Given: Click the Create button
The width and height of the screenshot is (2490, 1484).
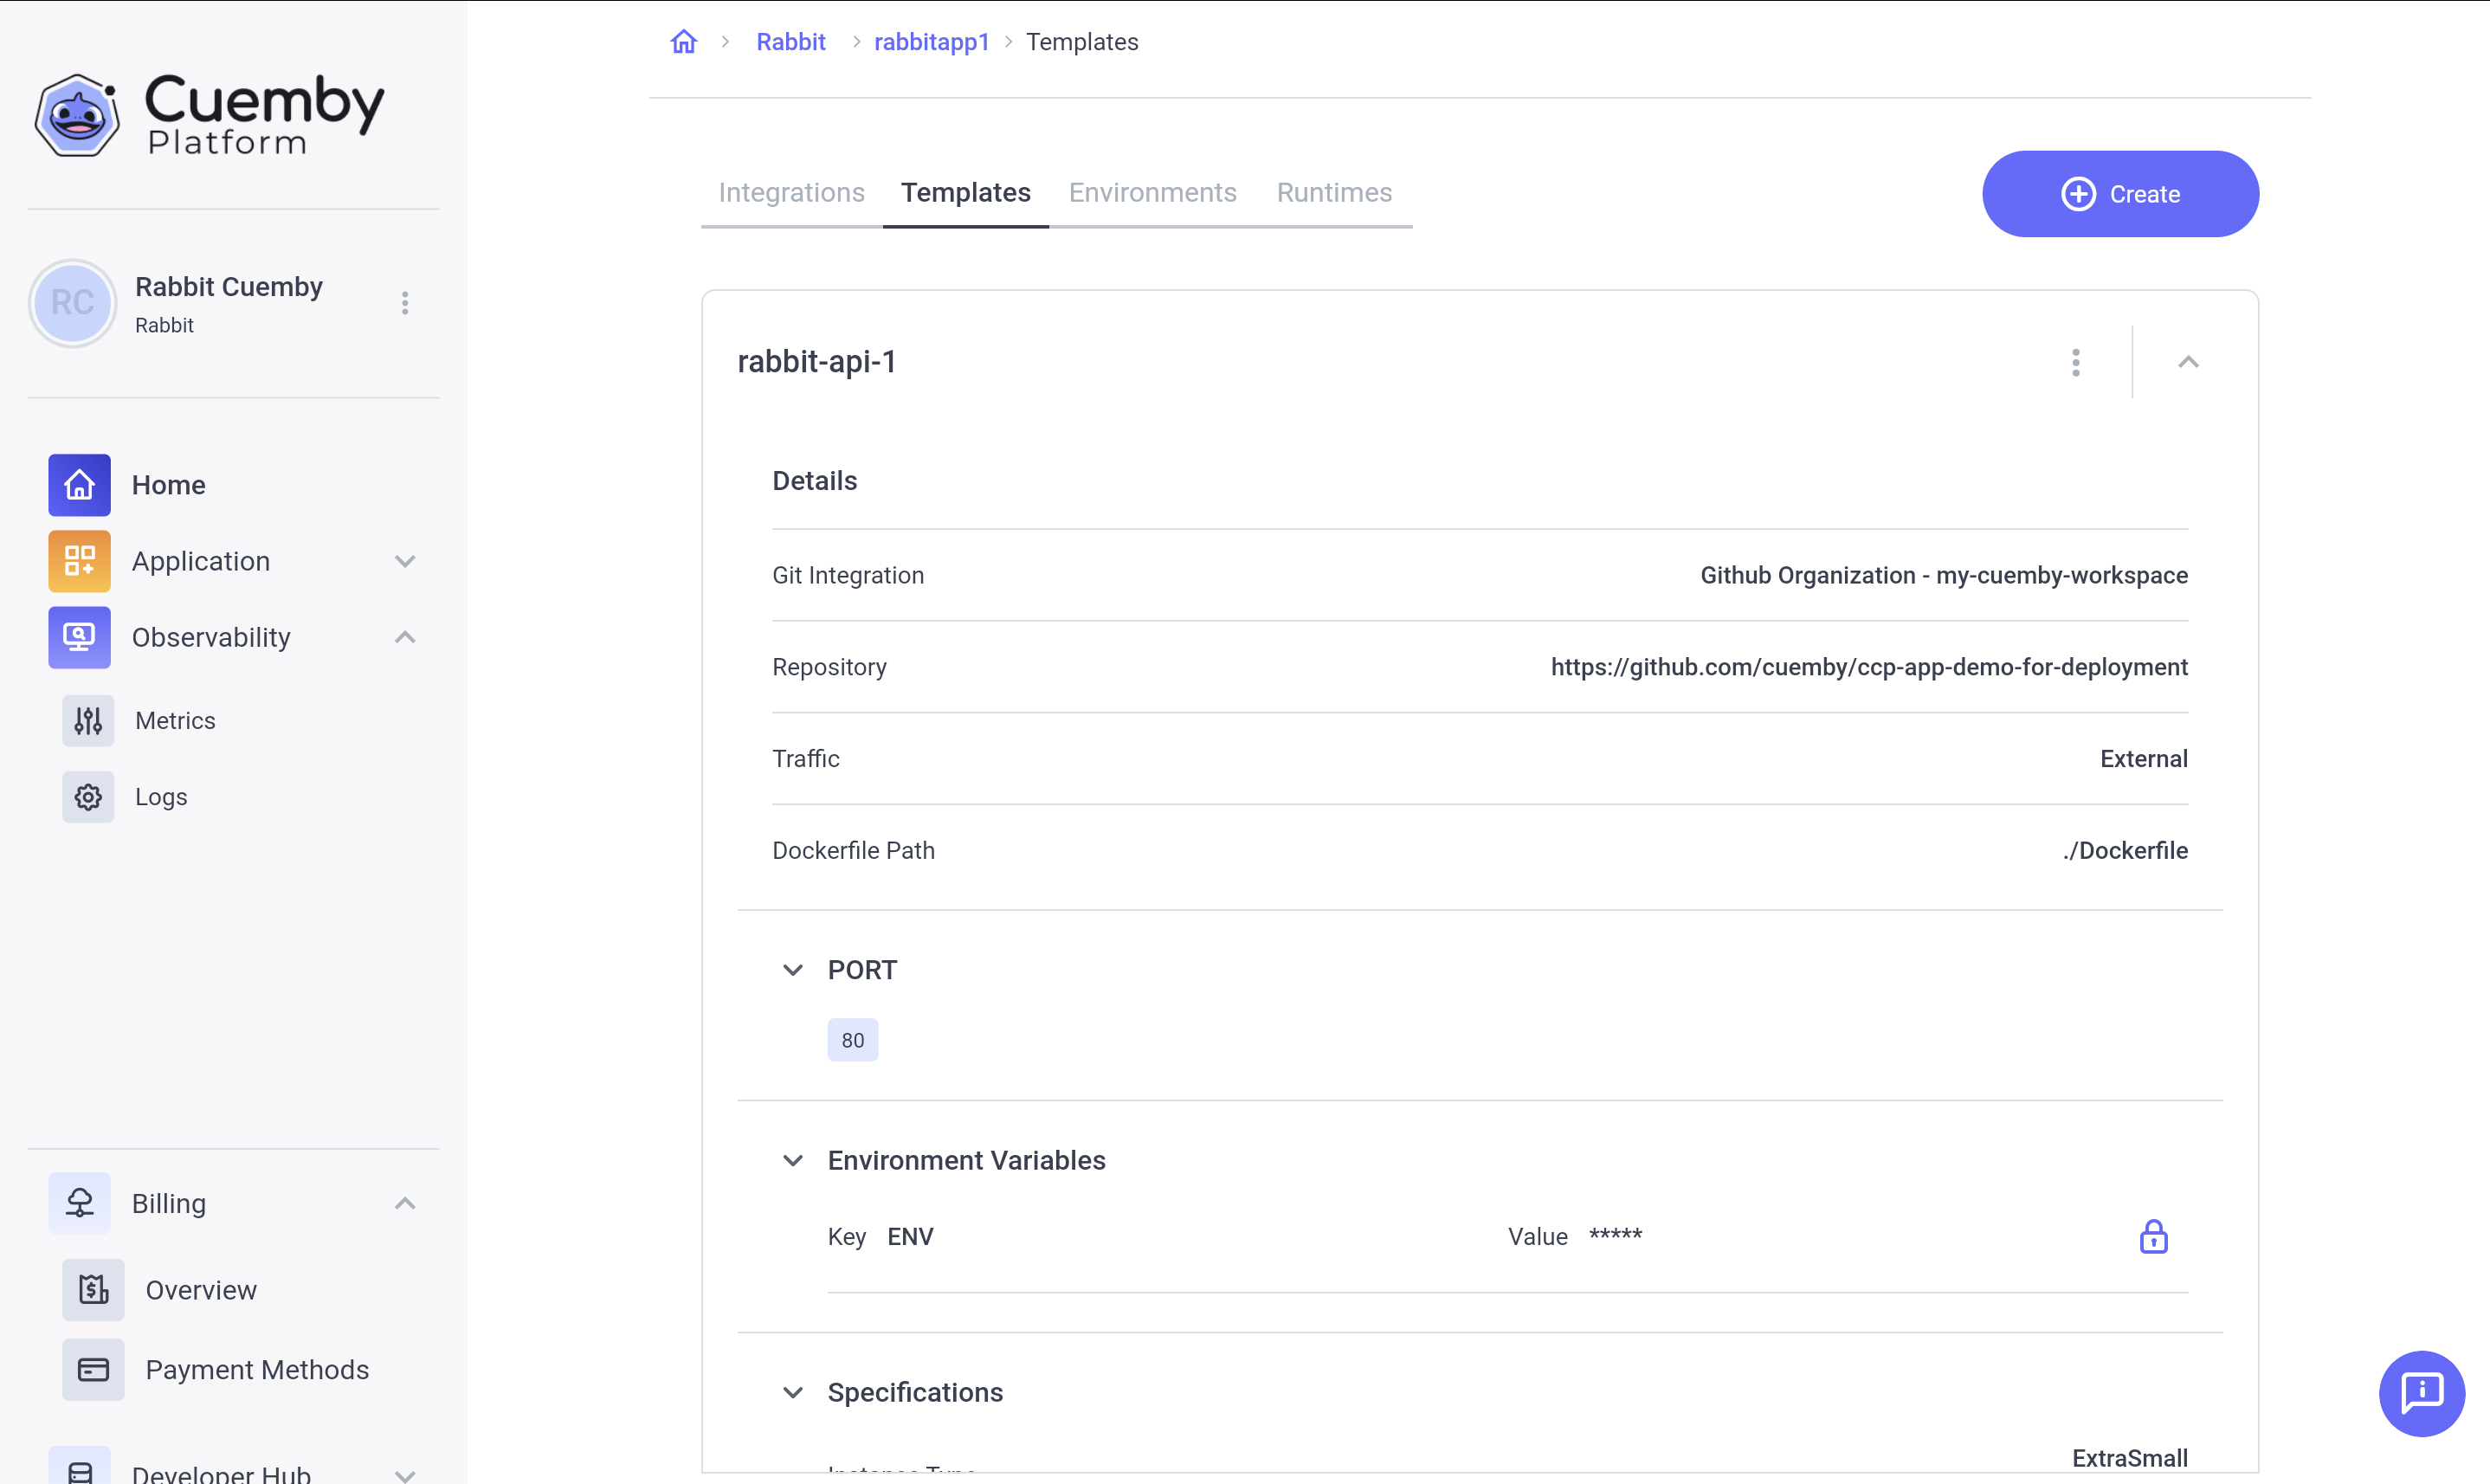Looking at the screenshot, I should [x=2120, y=194].
